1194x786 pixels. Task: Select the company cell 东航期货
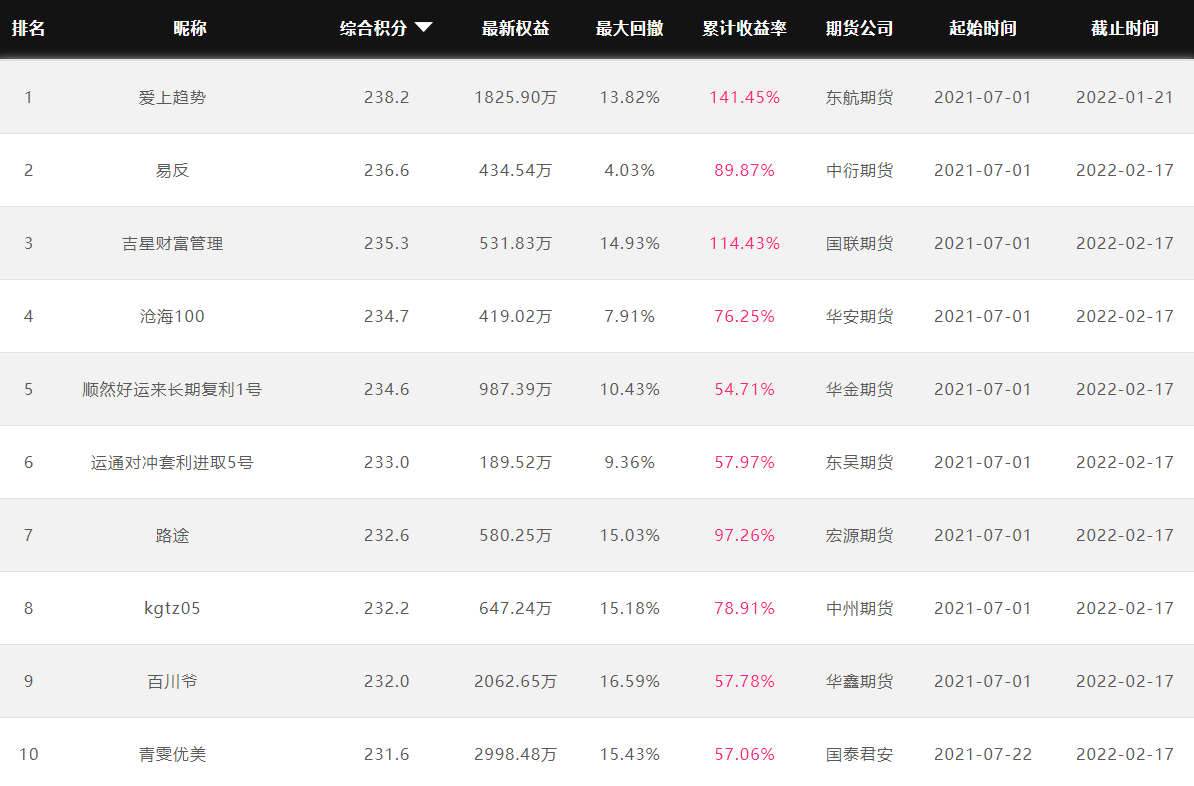tap(860, 97)
